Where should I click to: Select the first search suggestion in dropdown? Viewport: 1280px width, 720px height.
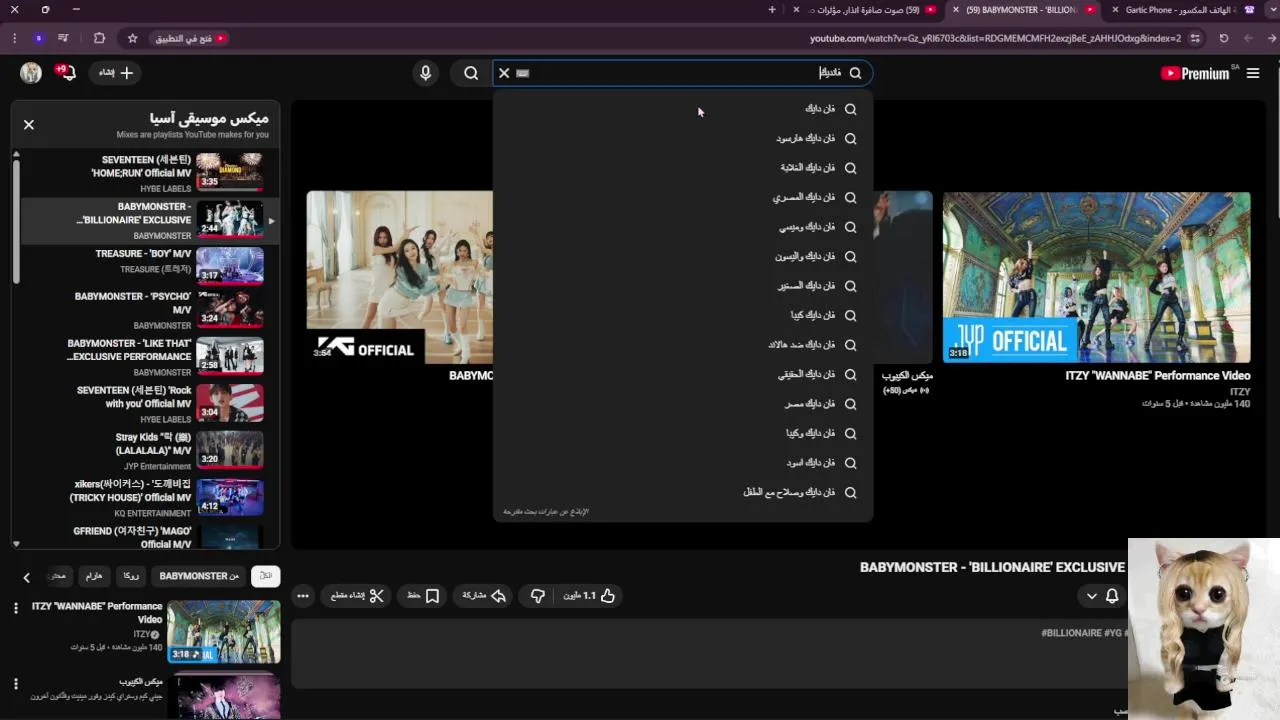tap(683, 109)
